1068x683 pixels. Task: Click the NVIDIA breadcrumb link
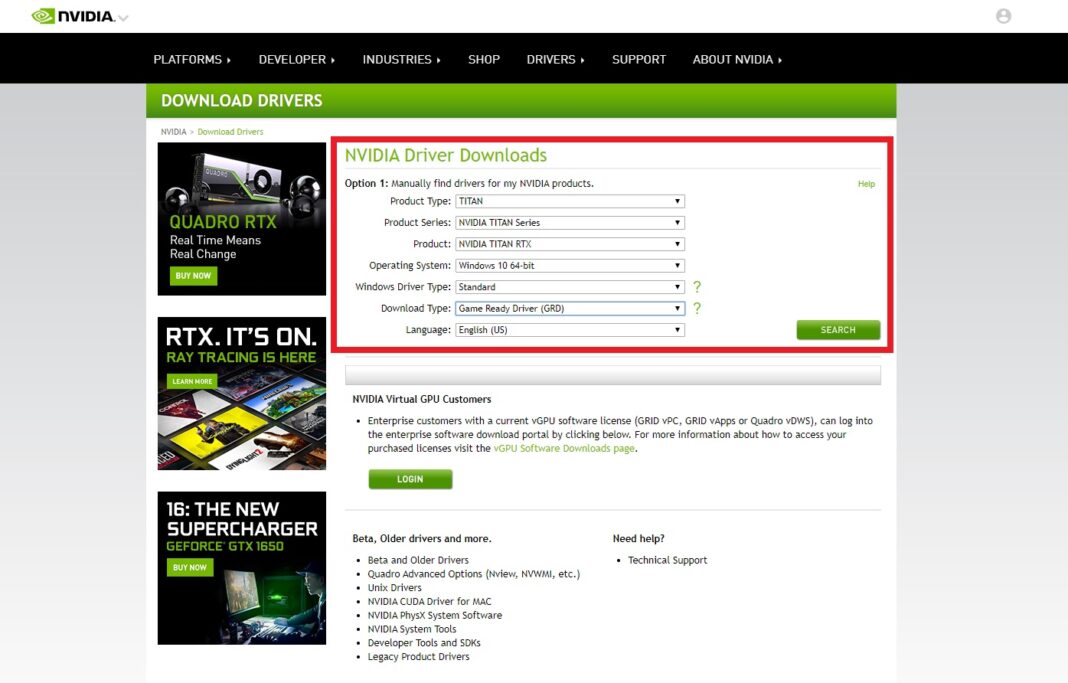coord(173,132)
